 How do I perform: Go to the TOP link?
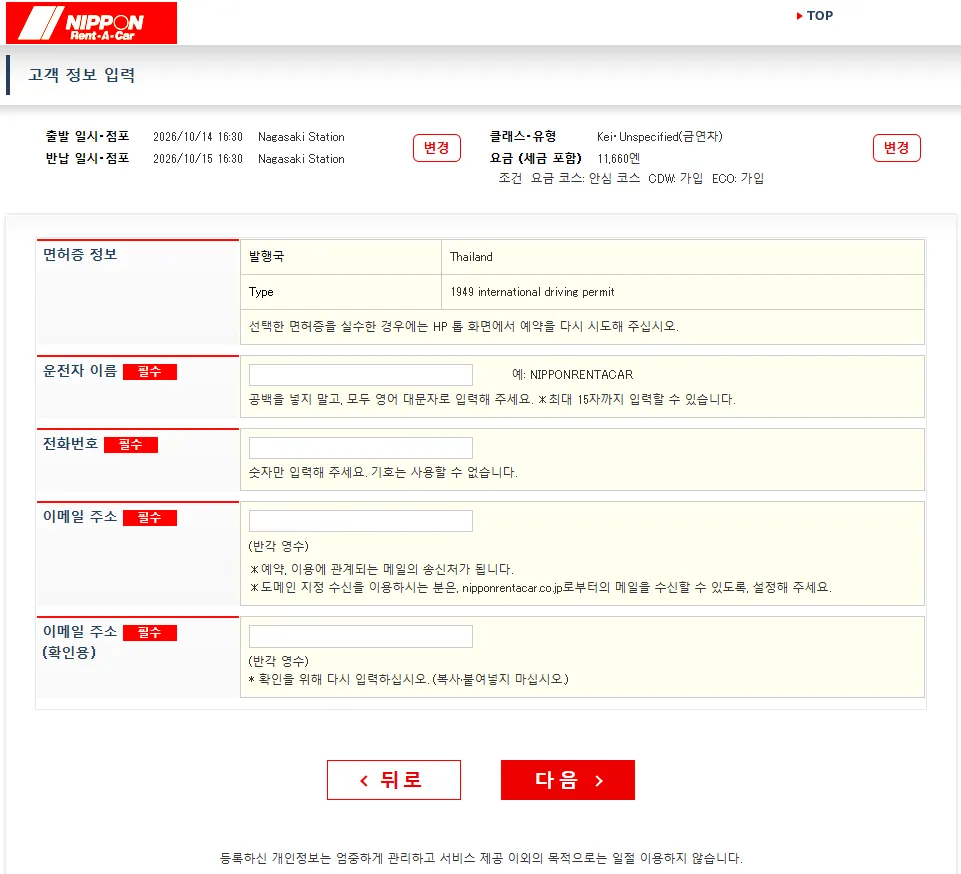click(815, 16)
